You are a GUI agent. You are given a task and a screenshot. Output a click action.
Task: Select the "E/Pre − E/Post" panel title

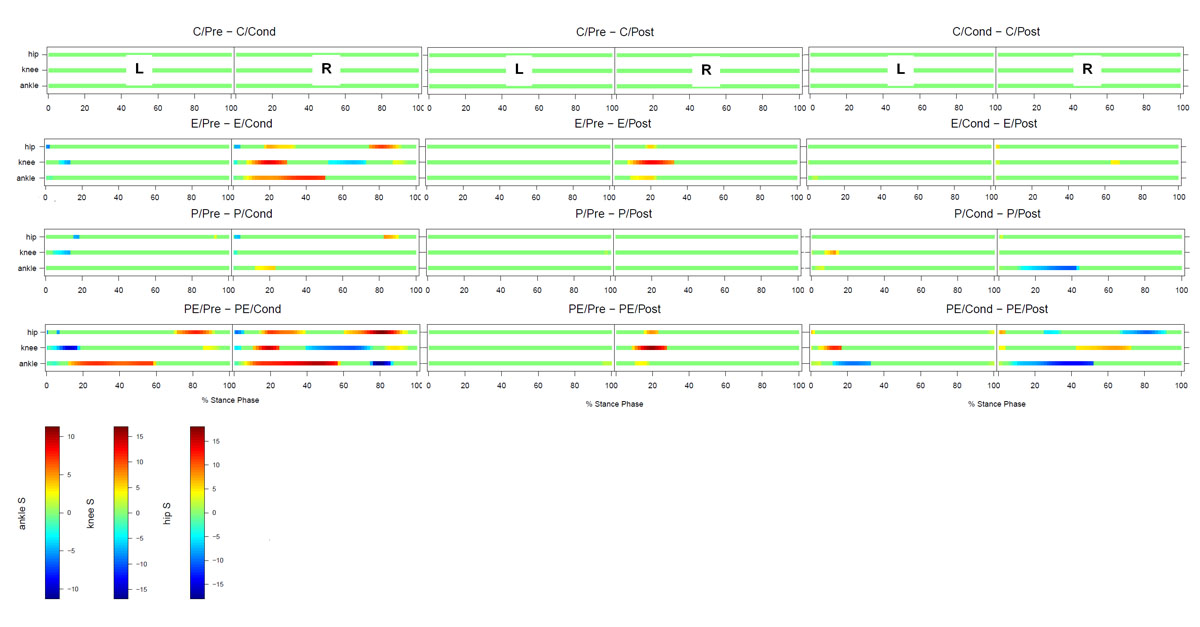[614, 123]
